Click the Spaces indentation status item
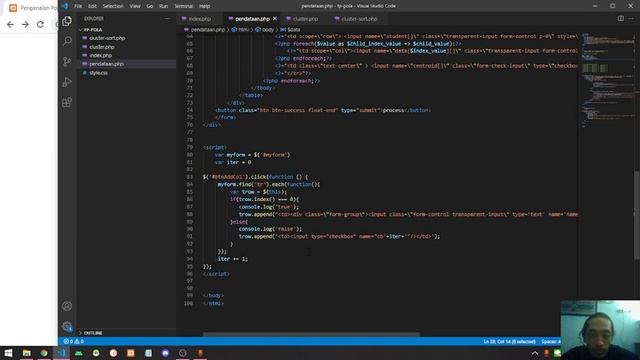The image size is (640, 360). tap(551, 341)
